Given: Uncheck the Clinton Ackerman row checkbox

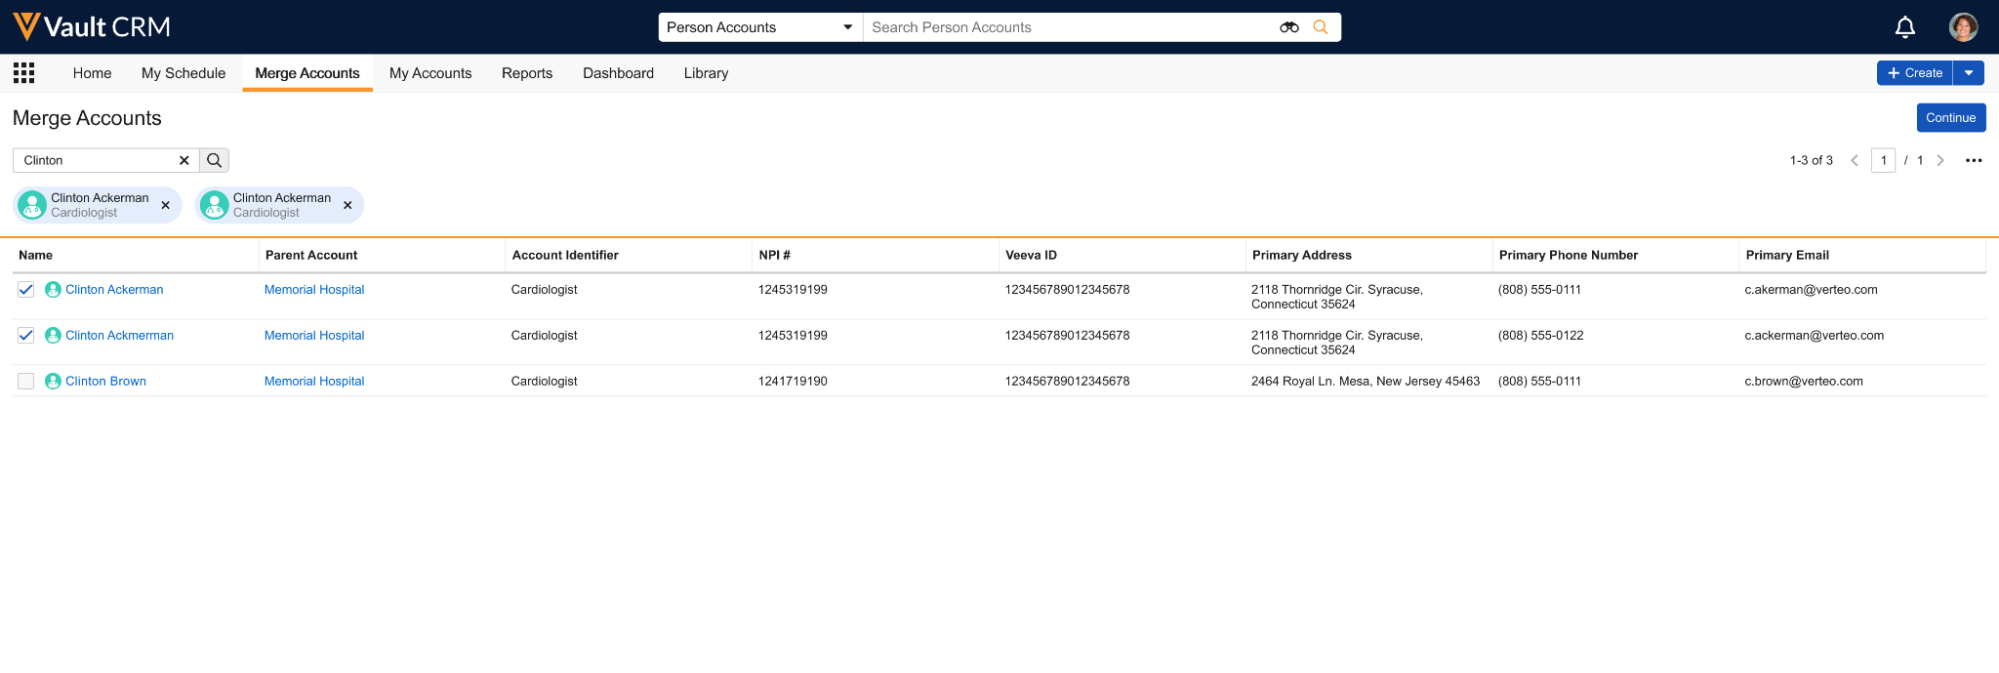Looking at the screenshot, I should click(26, 290).
